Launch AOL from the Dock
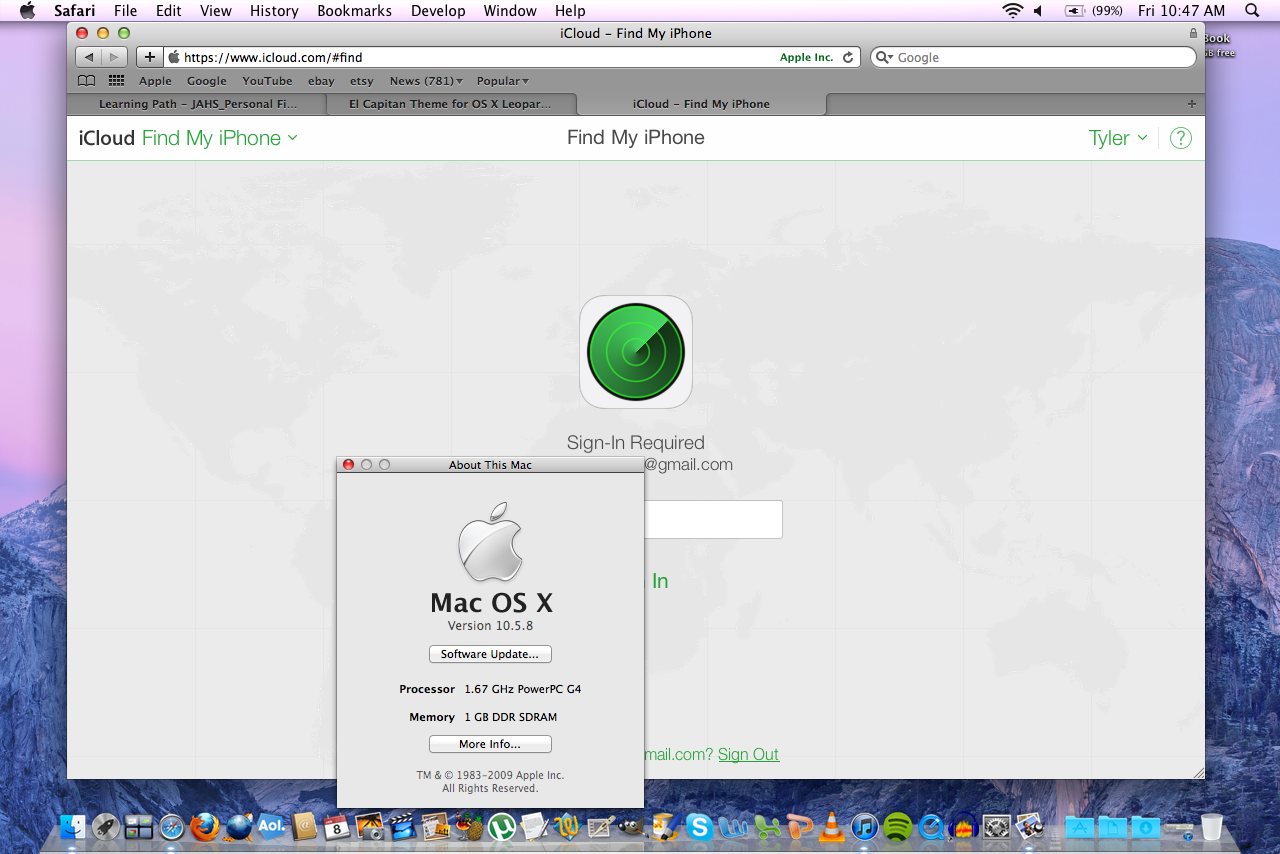This screenshot has width=1280, height=854. [271, 827]
